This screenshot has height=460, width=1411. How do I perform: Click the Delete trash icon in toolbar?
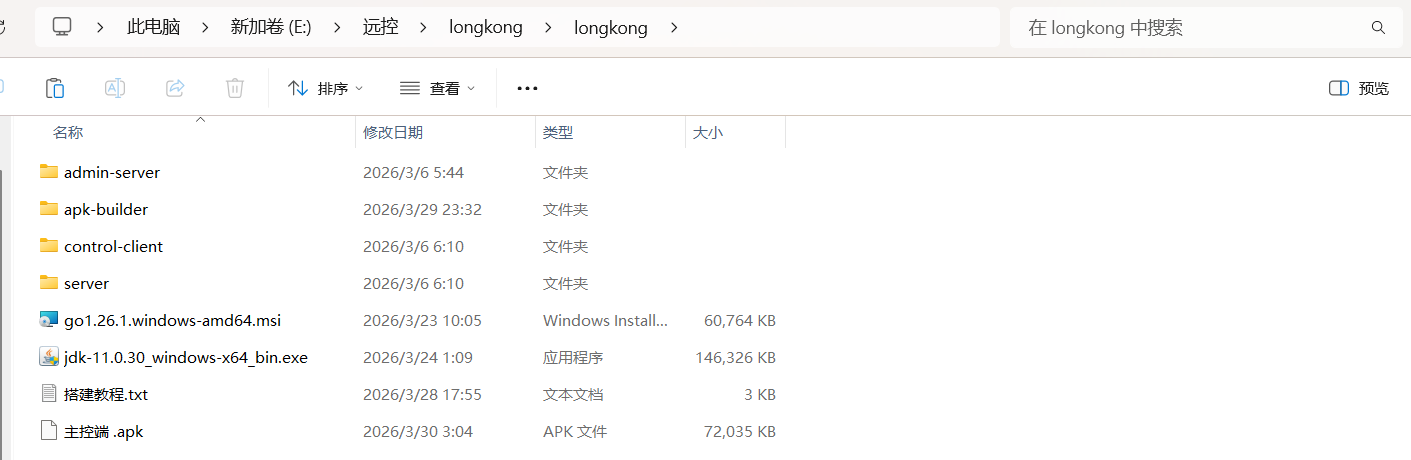(235, 88)
